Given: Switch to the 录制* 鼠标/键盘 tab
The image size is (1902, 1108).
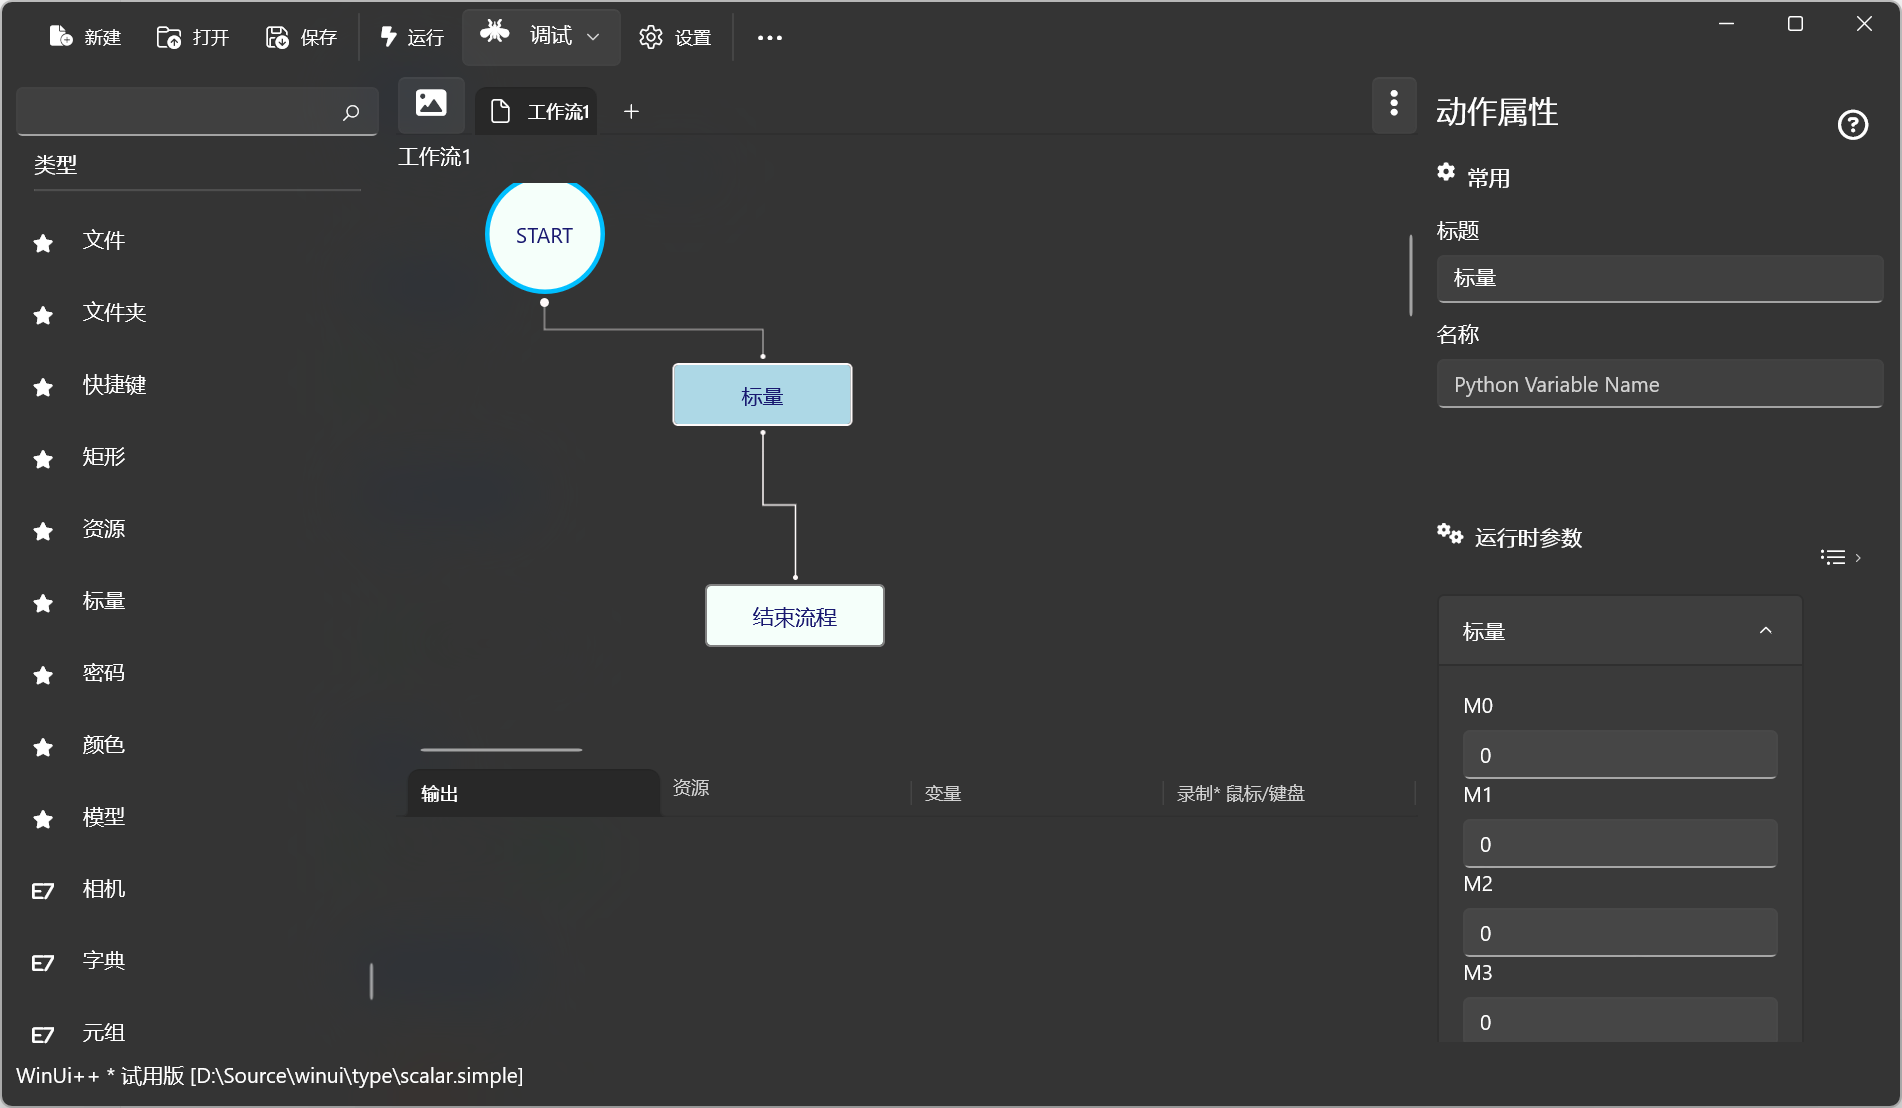Looking at the screenshot, I should [1240, 794].
